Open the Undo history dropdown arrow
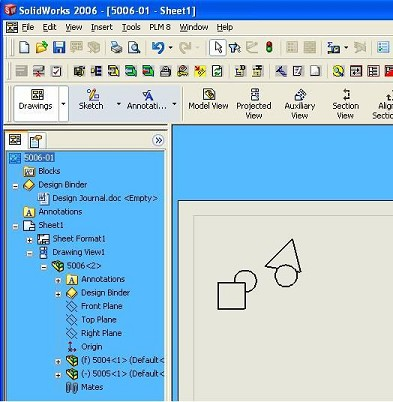Viewport: 393px width, 402px height. coord(171,48)
